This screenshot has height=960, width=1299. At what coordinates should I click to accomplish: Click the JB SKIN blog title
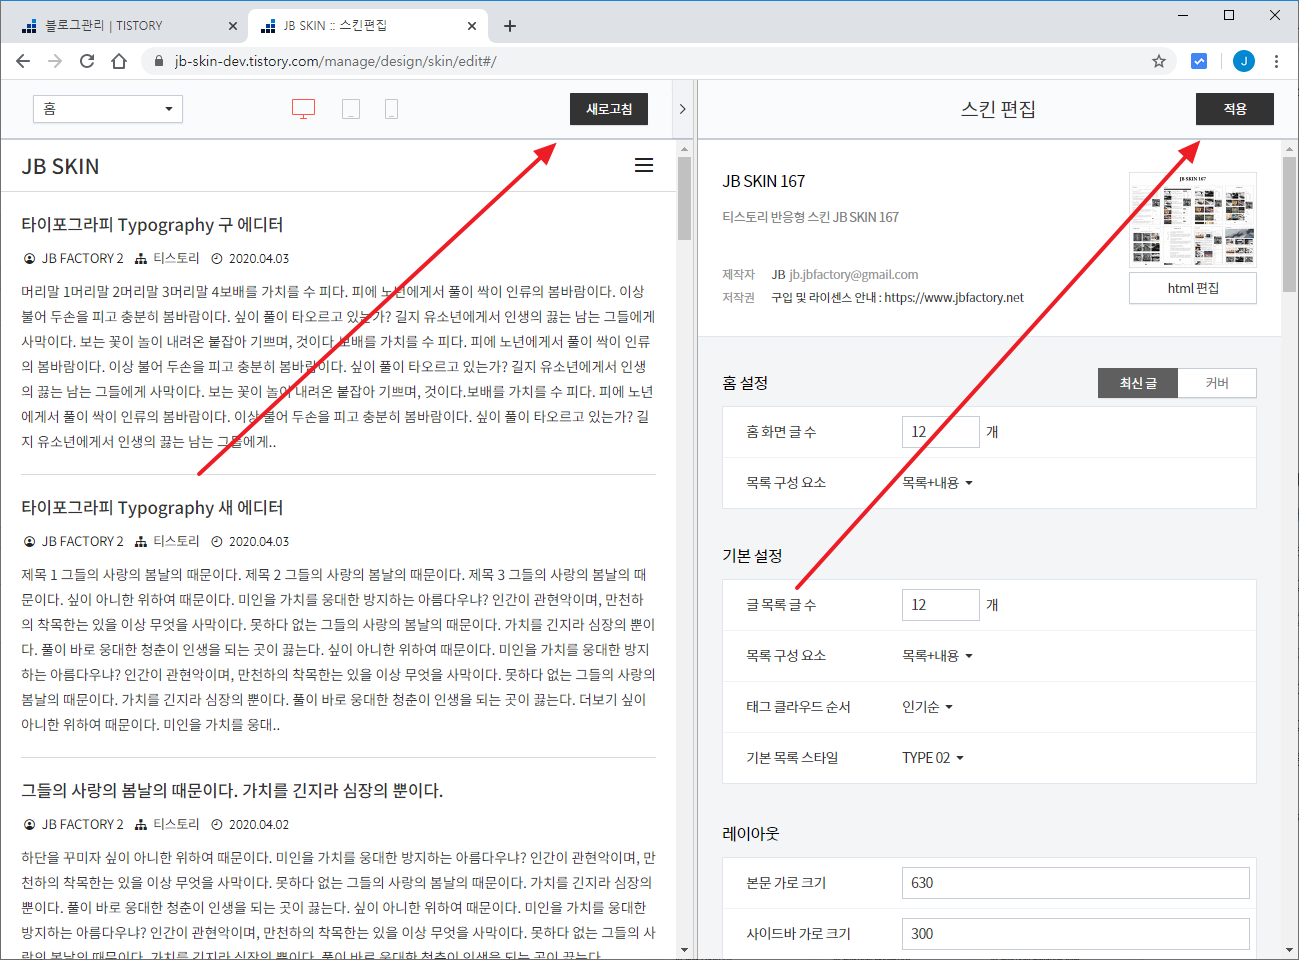click(60, 166)
